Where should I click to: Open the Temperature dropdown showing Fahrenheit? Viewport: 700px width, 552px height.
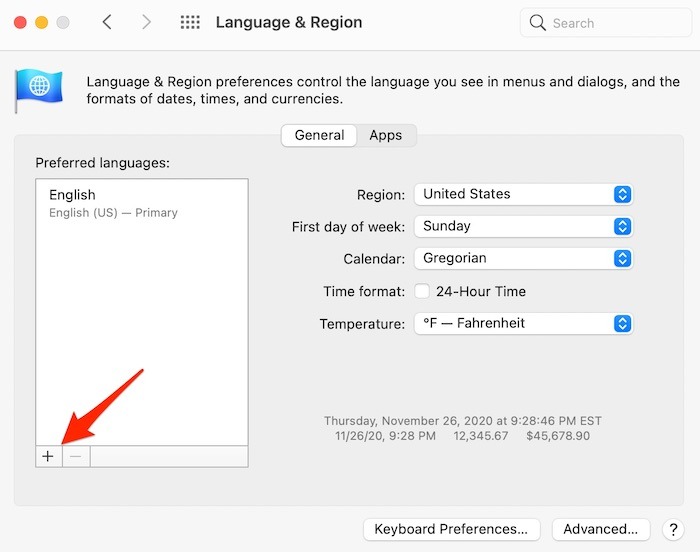[523, 323]
